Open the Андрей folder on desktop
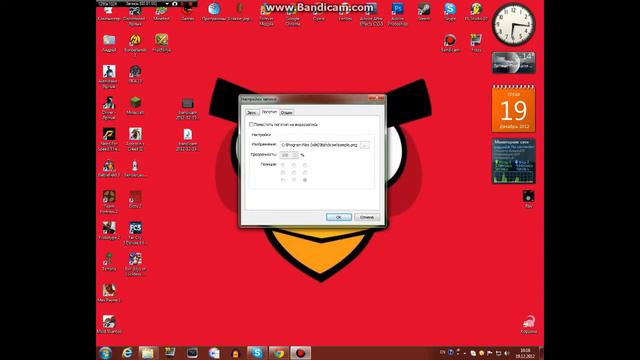640x360 pixels. tap(109, 43)
